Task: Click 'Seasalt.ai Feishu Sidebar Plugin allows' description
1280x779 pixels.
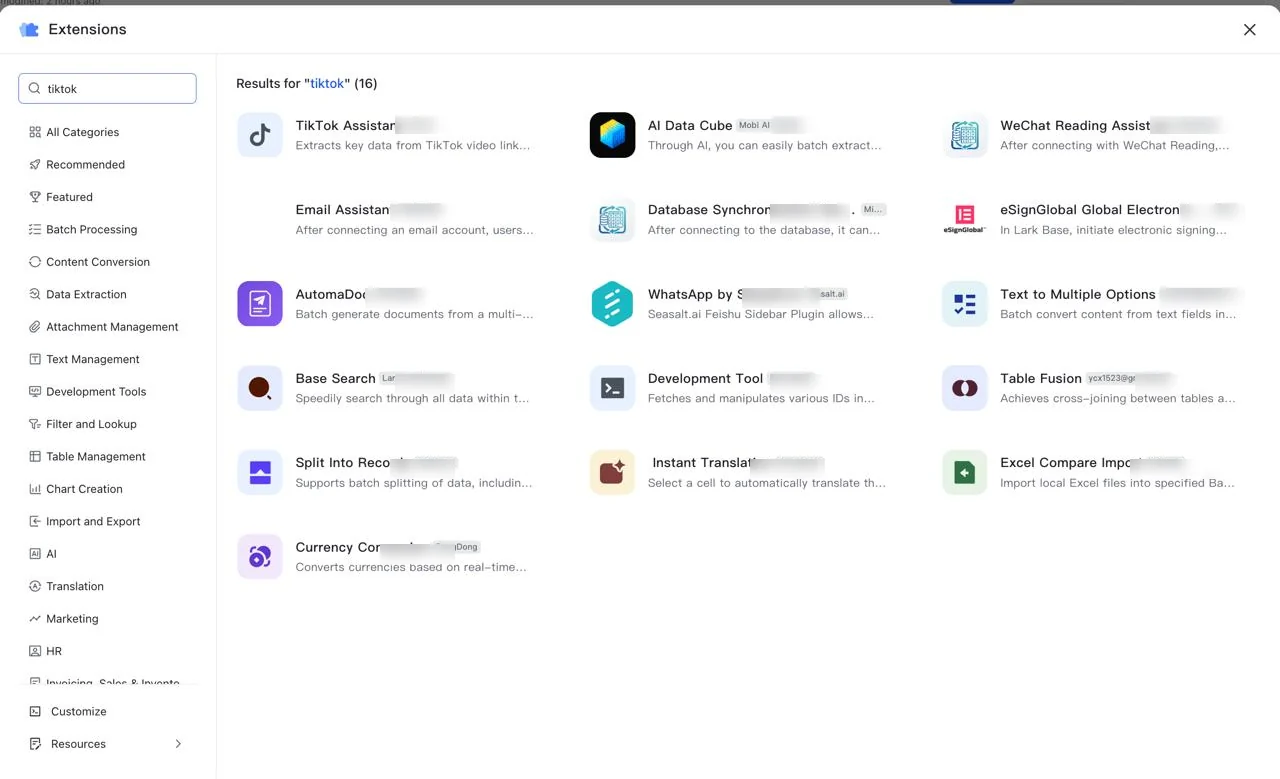Action: (762, 314)
